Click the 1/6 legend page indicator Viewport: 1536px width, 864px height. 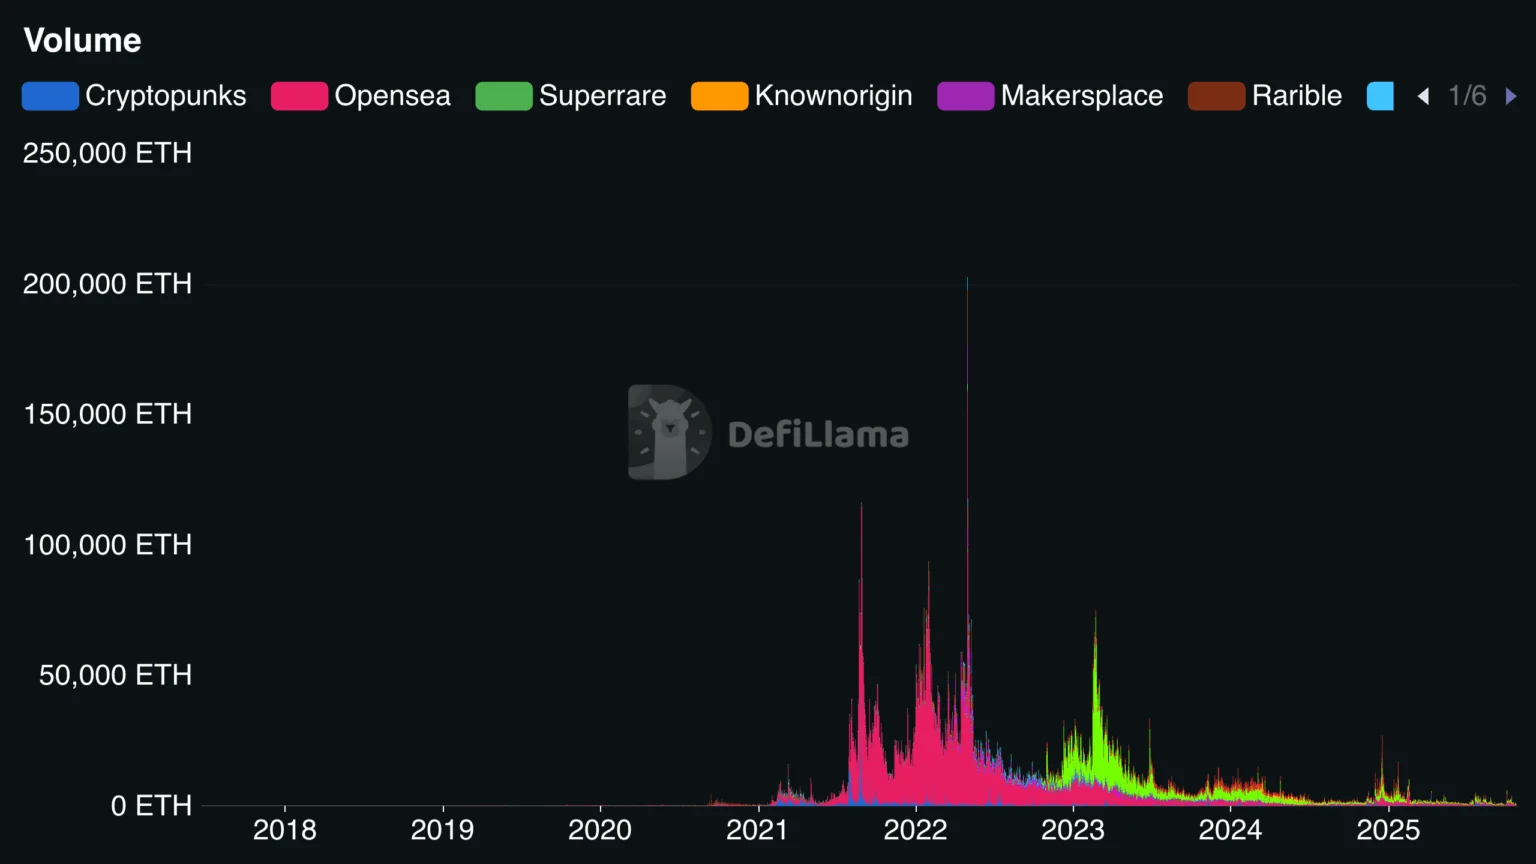(1467, 96)
